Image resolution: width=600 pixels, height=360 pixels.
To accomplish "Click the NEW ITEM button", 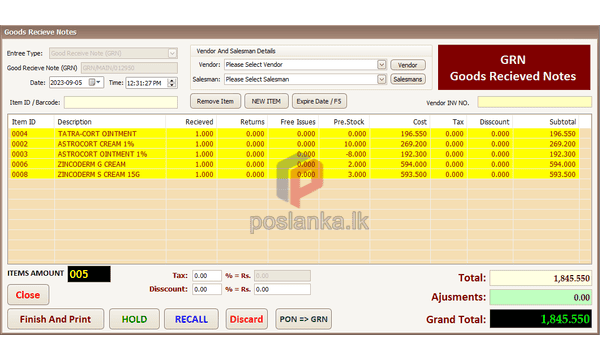I will [266, 101].
